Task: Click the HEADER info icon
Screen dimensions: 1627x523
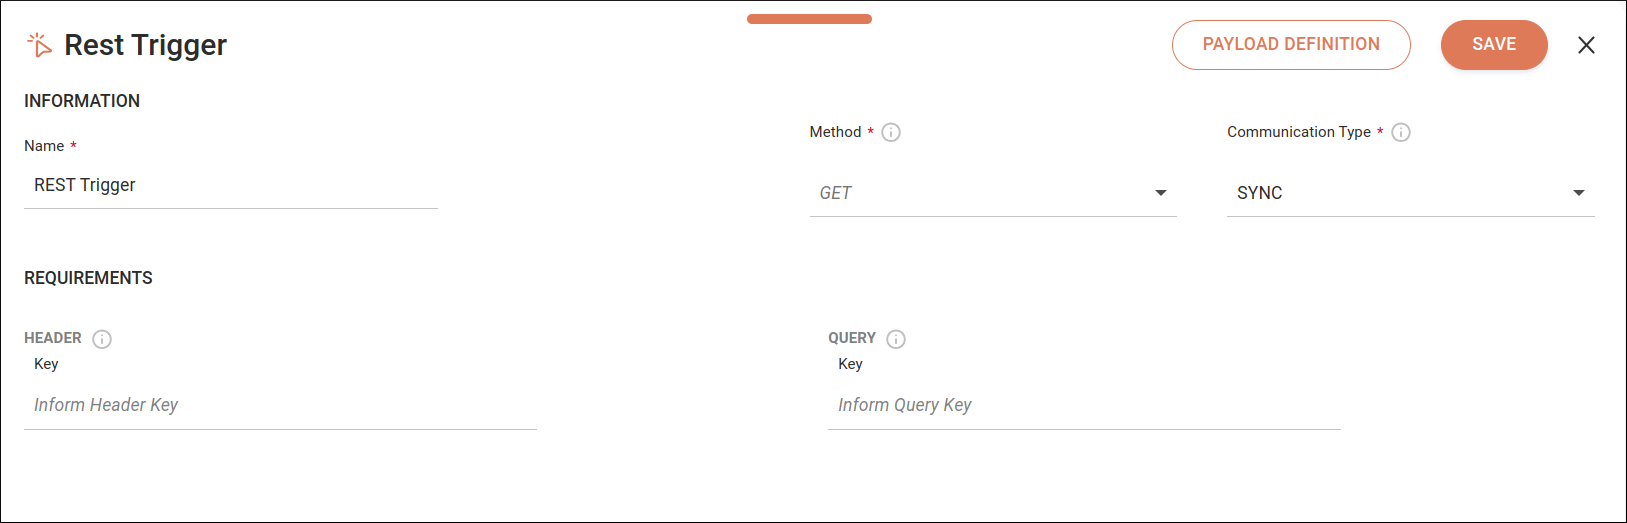Action: pos(102,339)
